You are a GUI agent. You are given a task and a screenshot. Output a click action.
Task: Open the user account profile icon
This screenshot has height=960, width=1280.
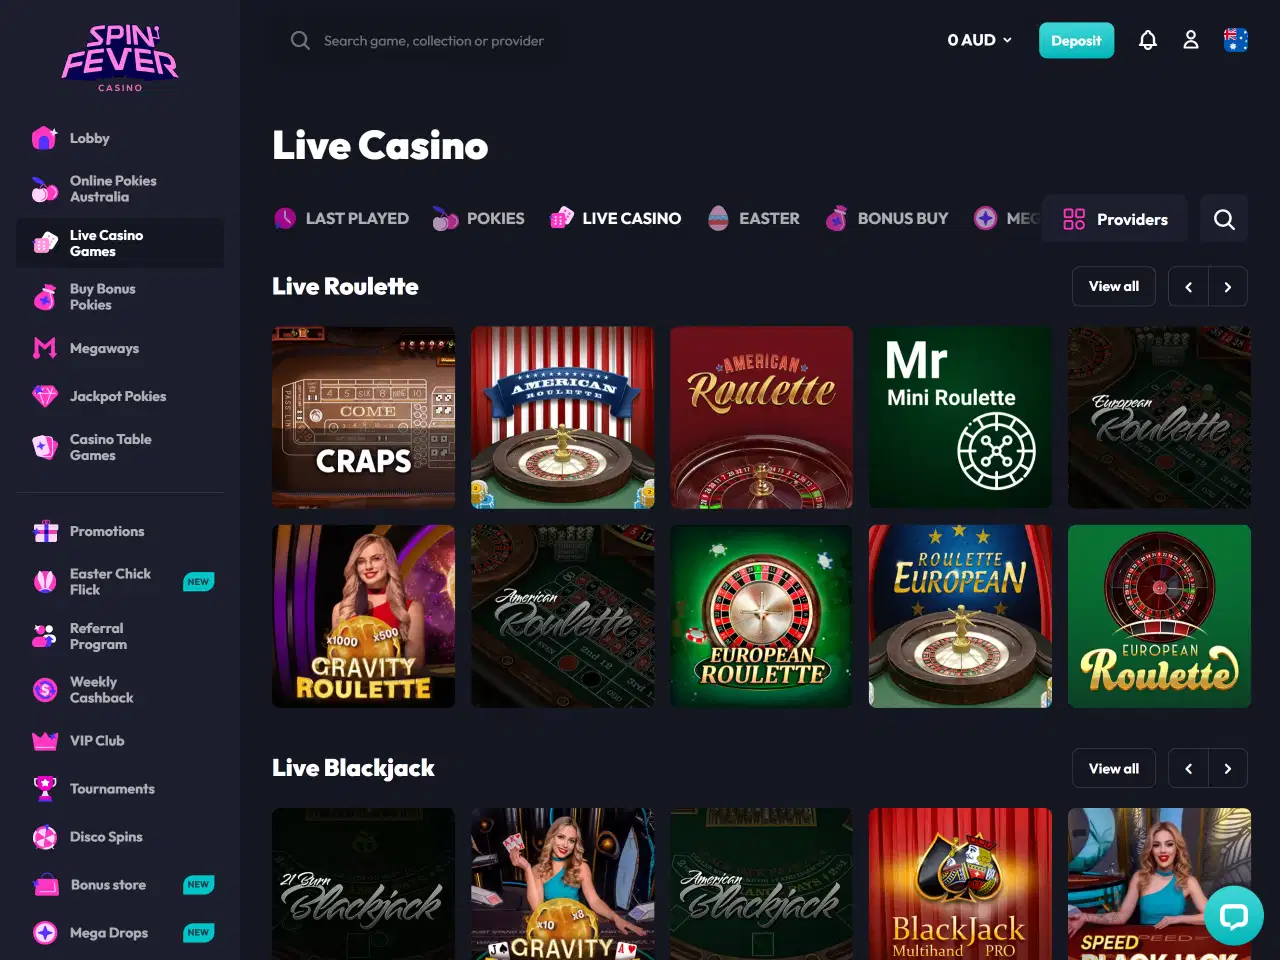(x=1191, y=40)
